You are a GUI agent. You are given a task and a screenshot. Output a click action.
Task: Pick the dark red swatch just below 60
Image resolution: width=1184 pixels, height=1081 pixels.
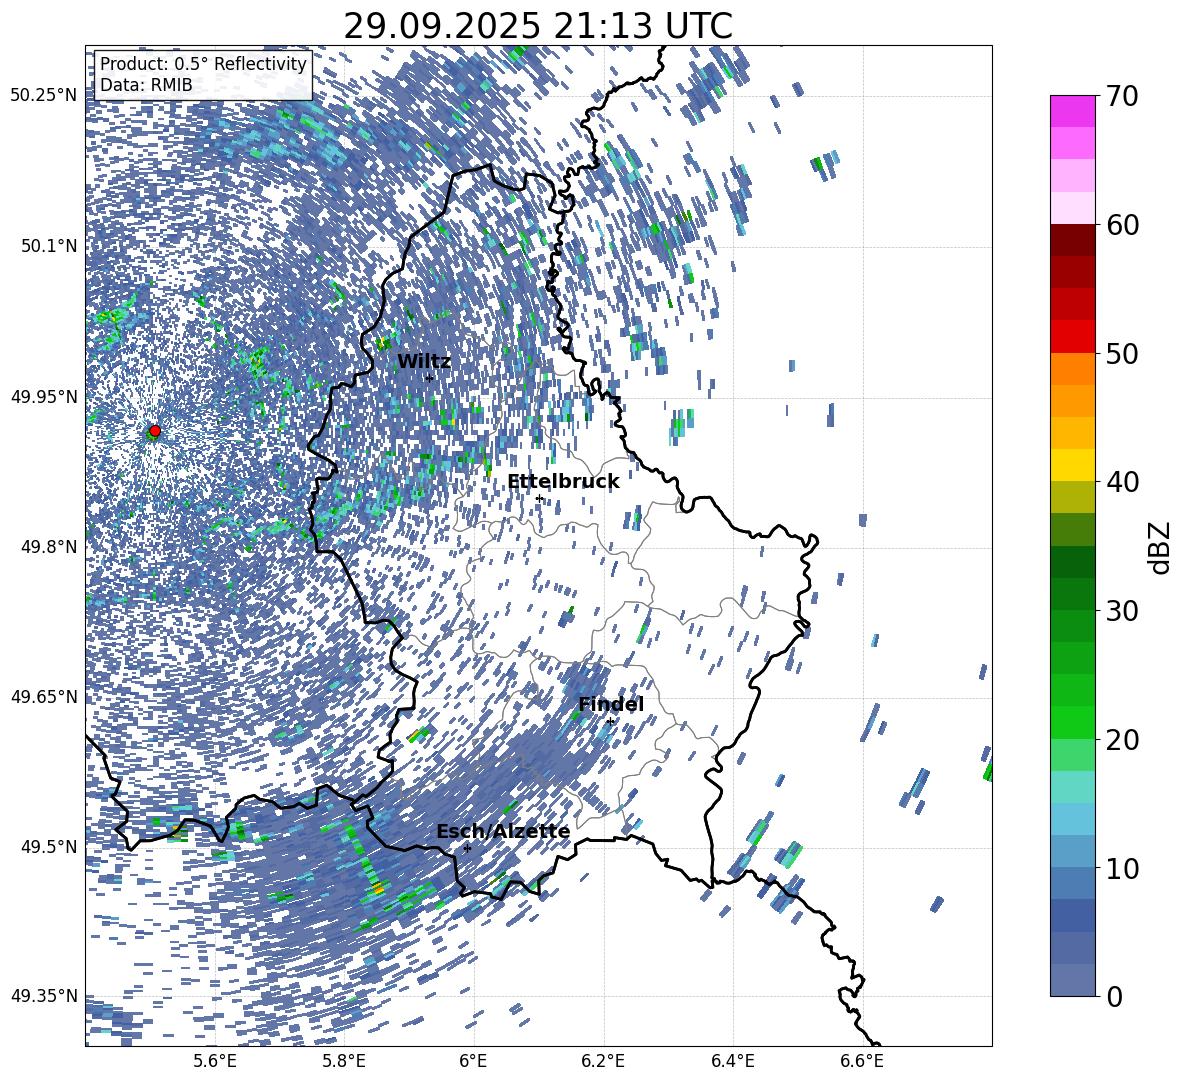(x=1072, y=239)
